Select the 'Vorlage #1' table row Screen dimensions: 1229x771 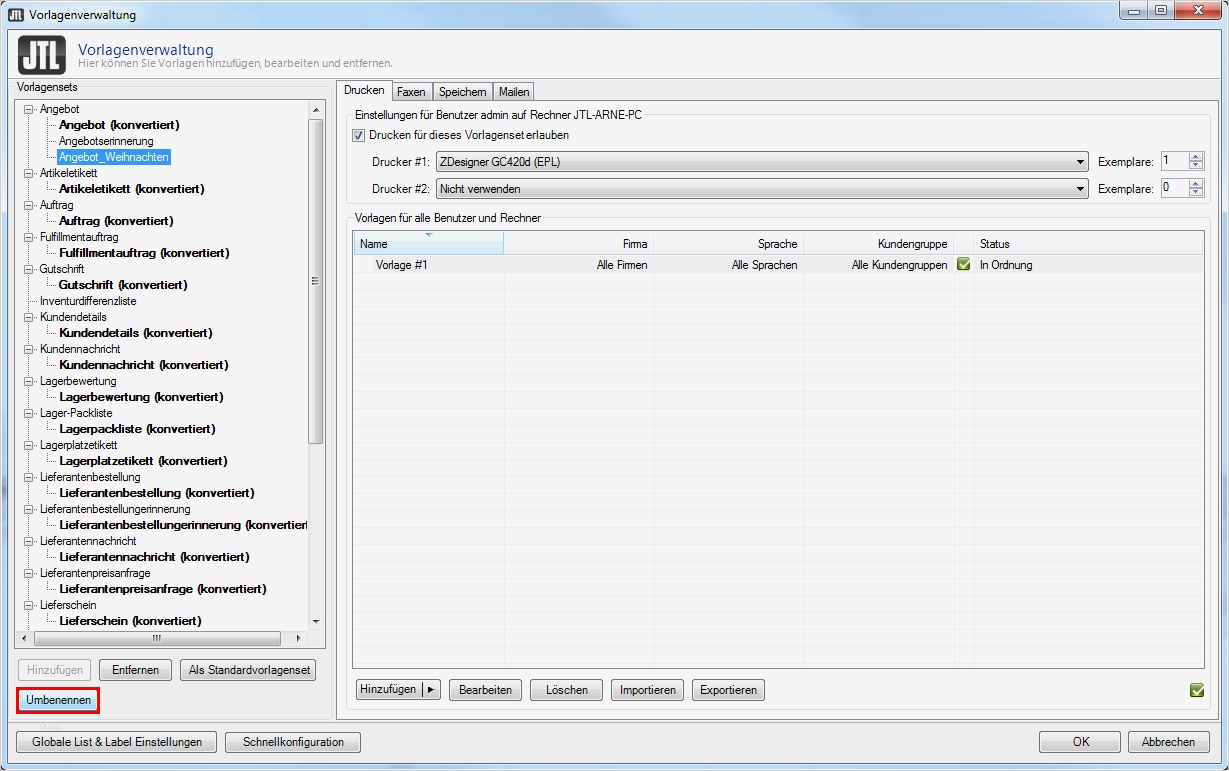click(778, 265)
